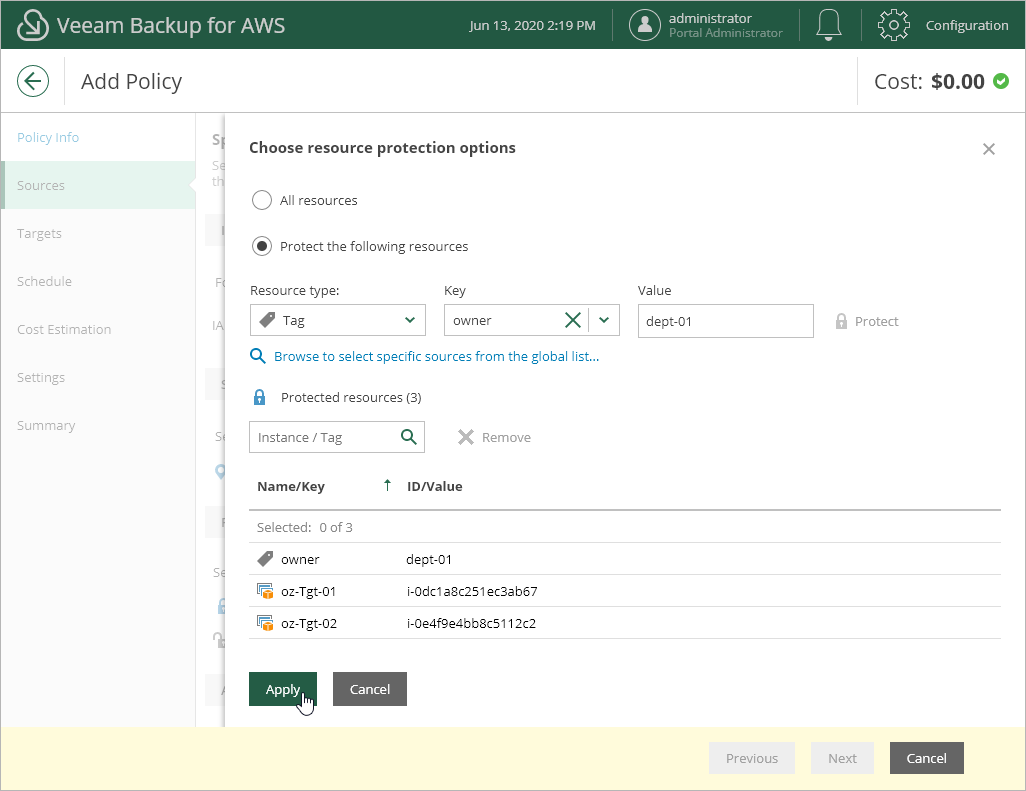
Task: Click the Next wizard button
Action: pyautogui.click(x=842, y=758)
